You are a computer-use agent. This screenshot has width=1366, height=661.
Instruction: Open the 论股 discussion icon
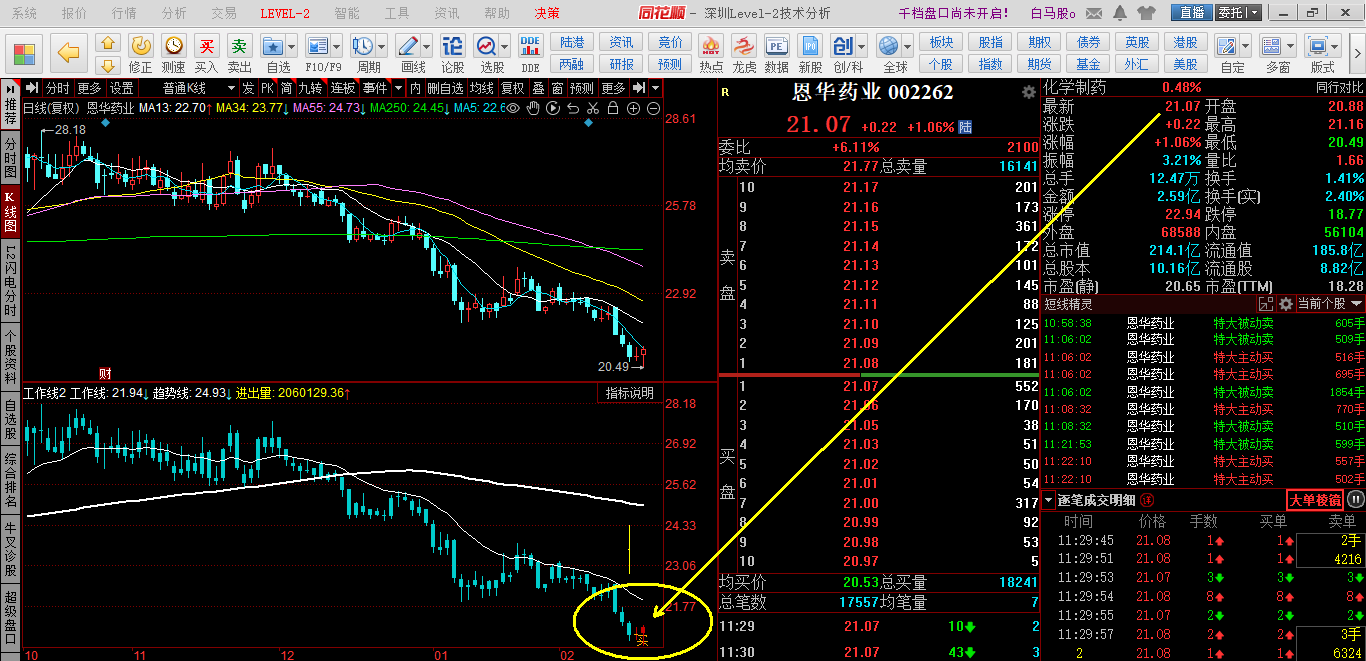[453, 46]
